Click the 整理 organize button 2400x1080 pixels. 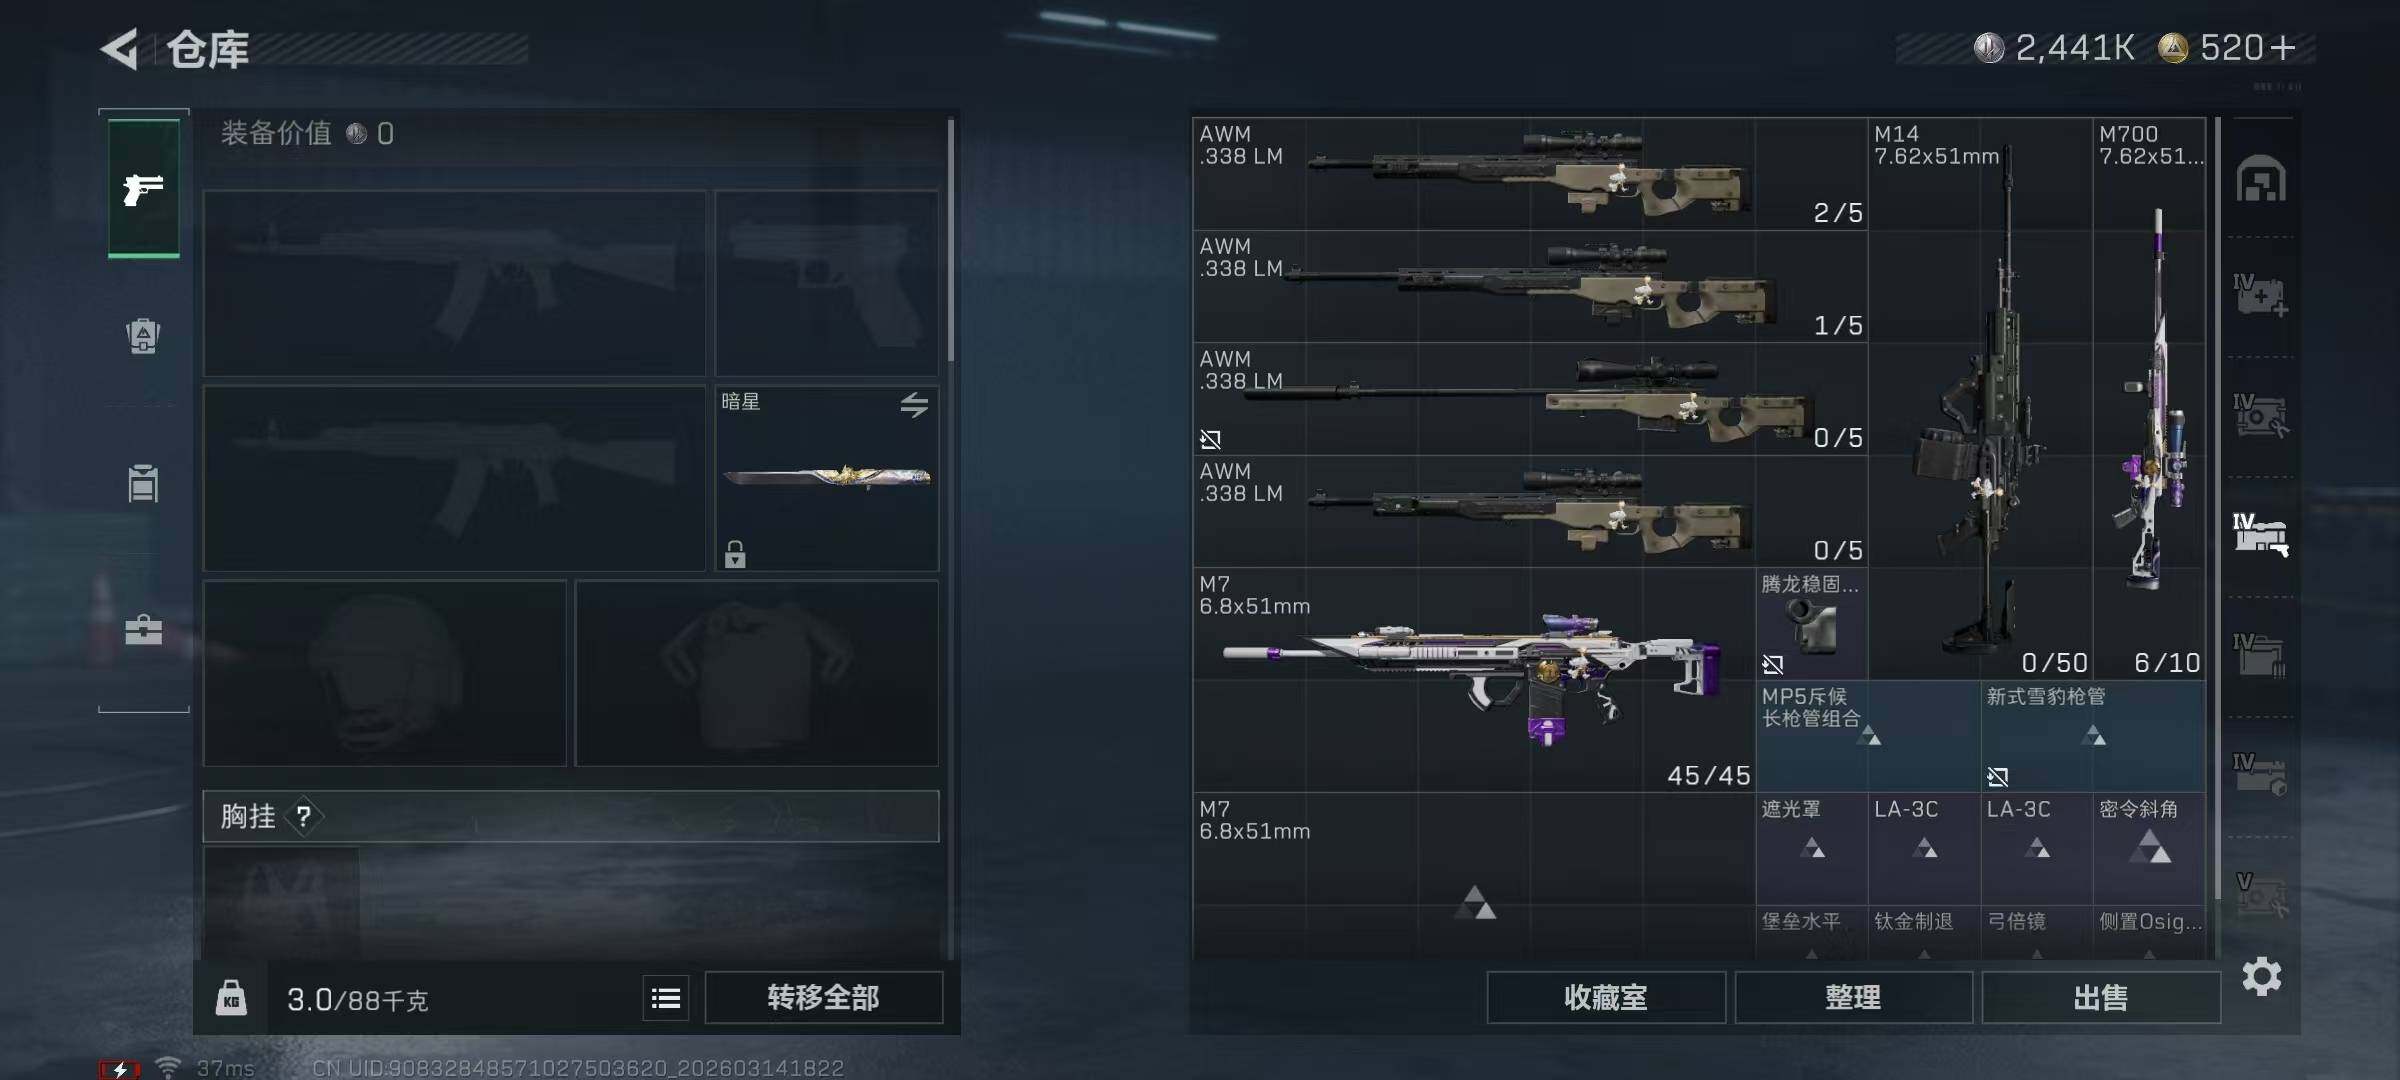tap(1853, 998)
